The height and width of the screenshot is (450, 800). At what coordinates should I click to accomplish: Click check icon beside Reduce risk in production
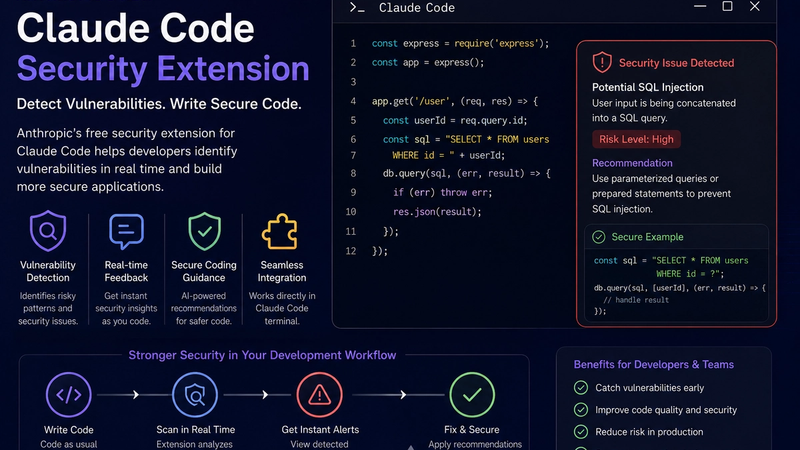pyautogui.click(x=581, y=432)
